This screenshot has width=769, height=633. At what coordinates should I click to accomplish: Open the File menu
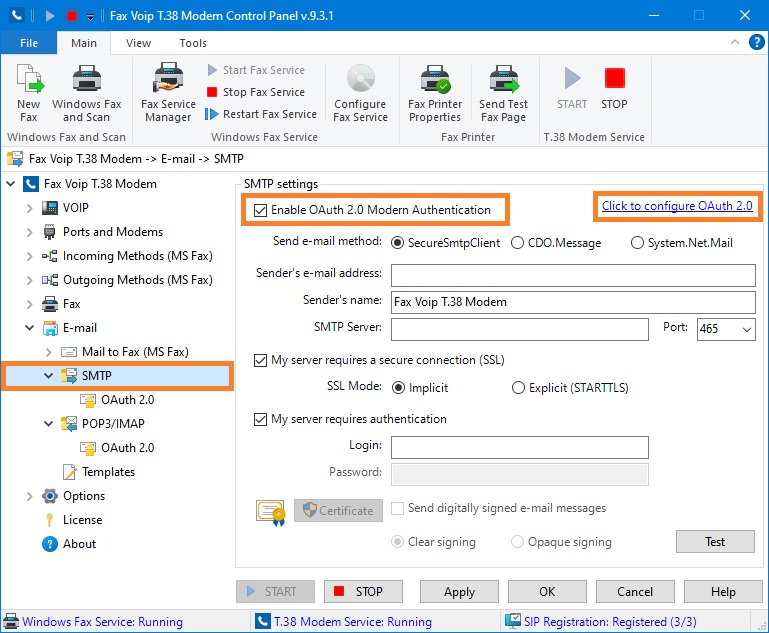[29, 43]
